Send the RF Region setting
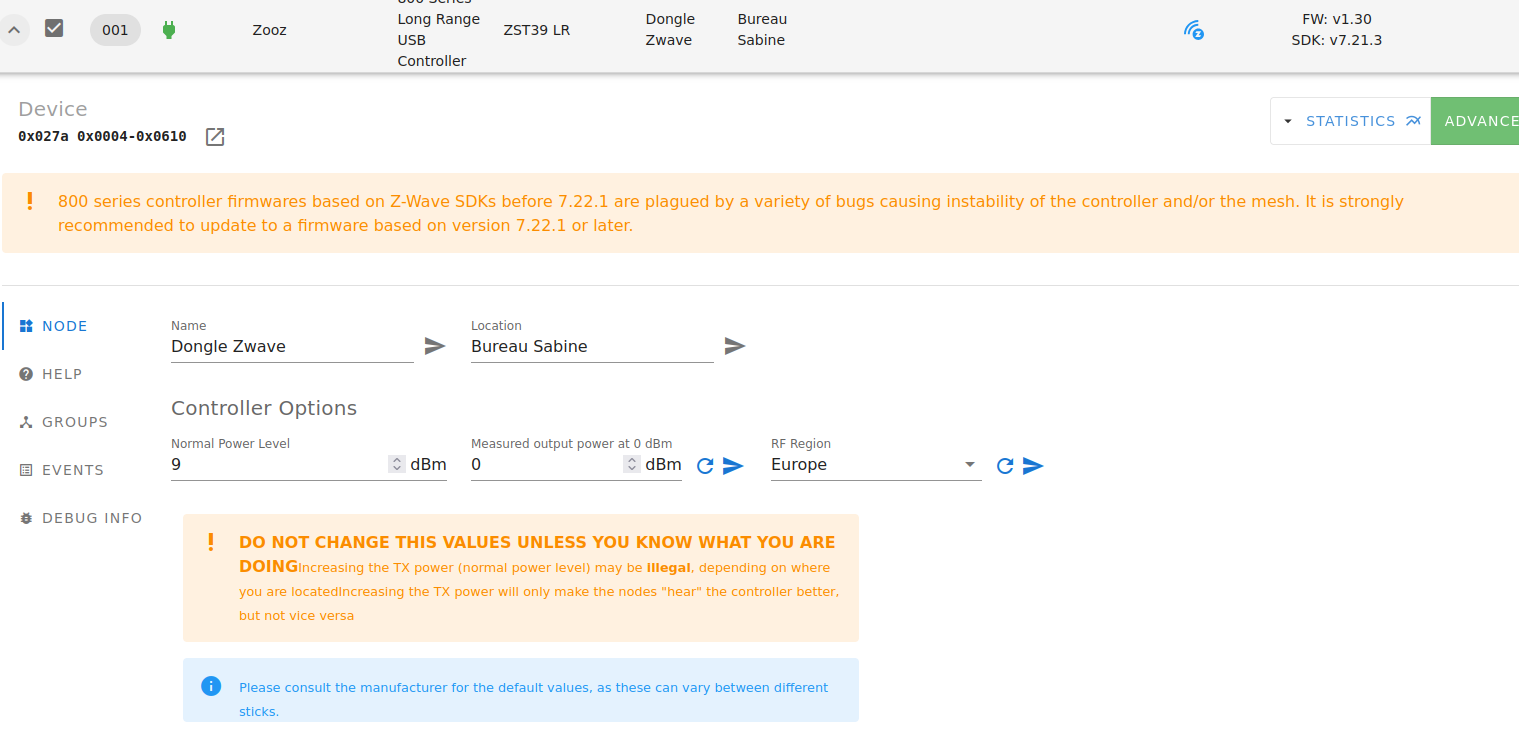Viewport: 1519px width, 733px height. pyautogui.click(x=1033, y=466)
